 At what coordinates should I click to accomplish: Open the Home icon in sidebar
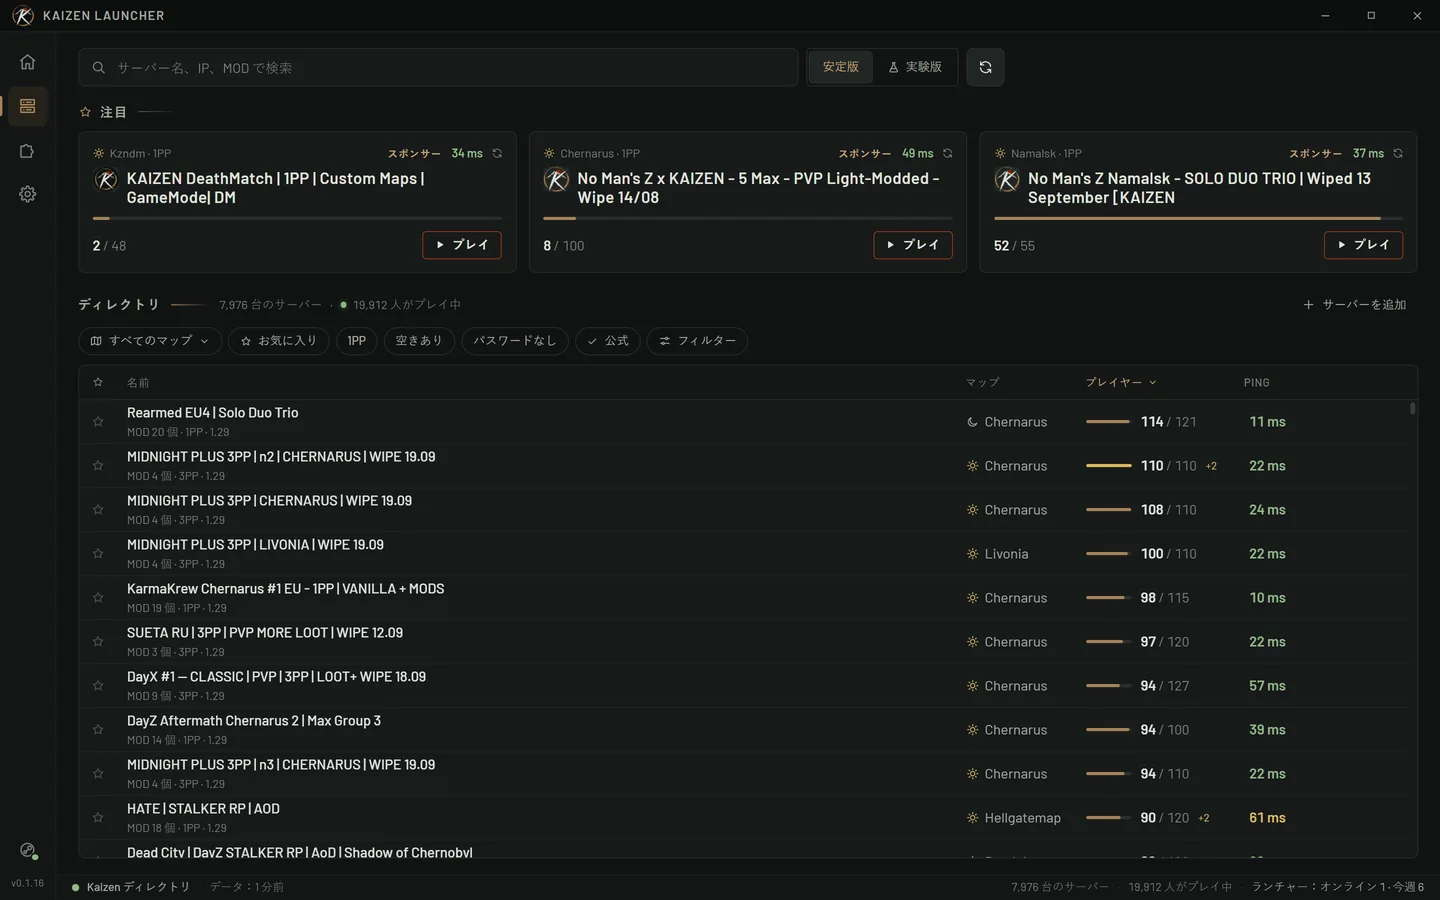point(27,62)
